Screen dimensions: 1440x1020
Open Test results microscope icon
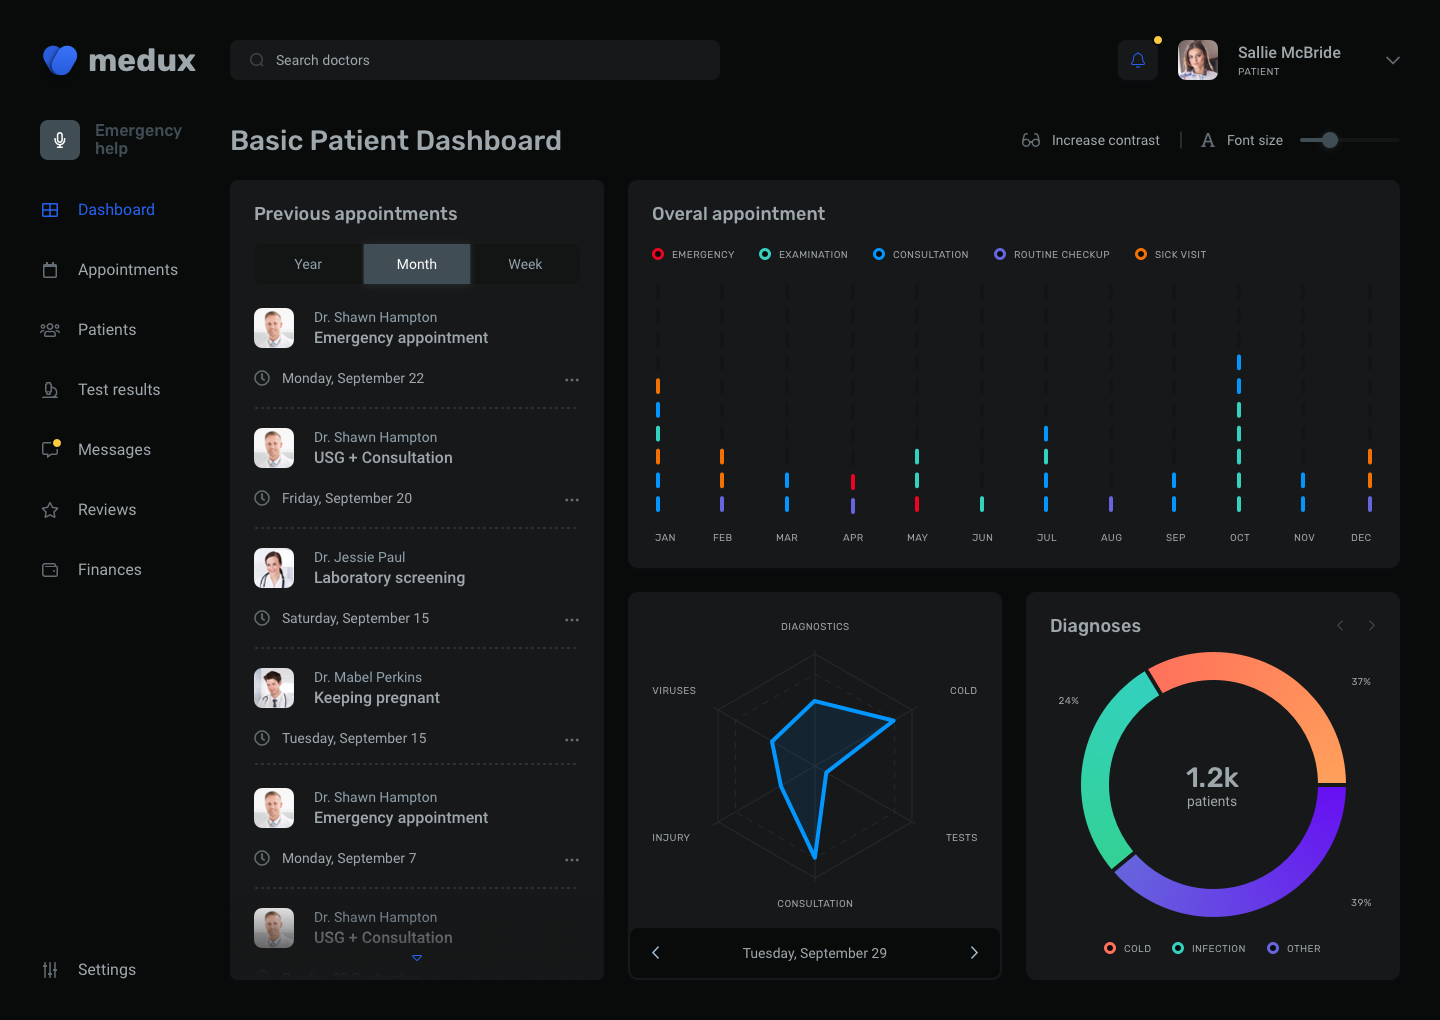(x=50, y=390)
